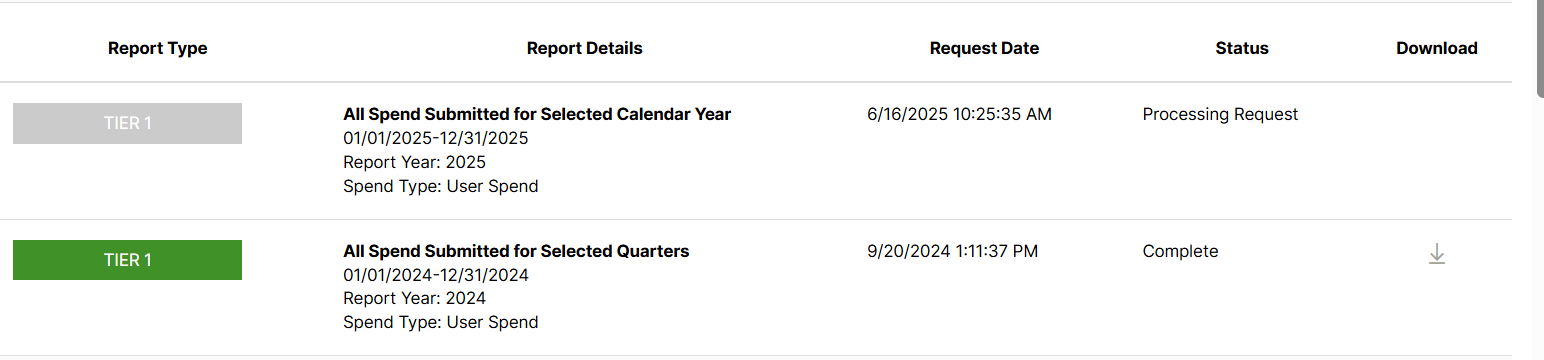This screenshot has width=1544, height=360.
Task: Click the gray TIER 1 badge
Action: (127, 123)
